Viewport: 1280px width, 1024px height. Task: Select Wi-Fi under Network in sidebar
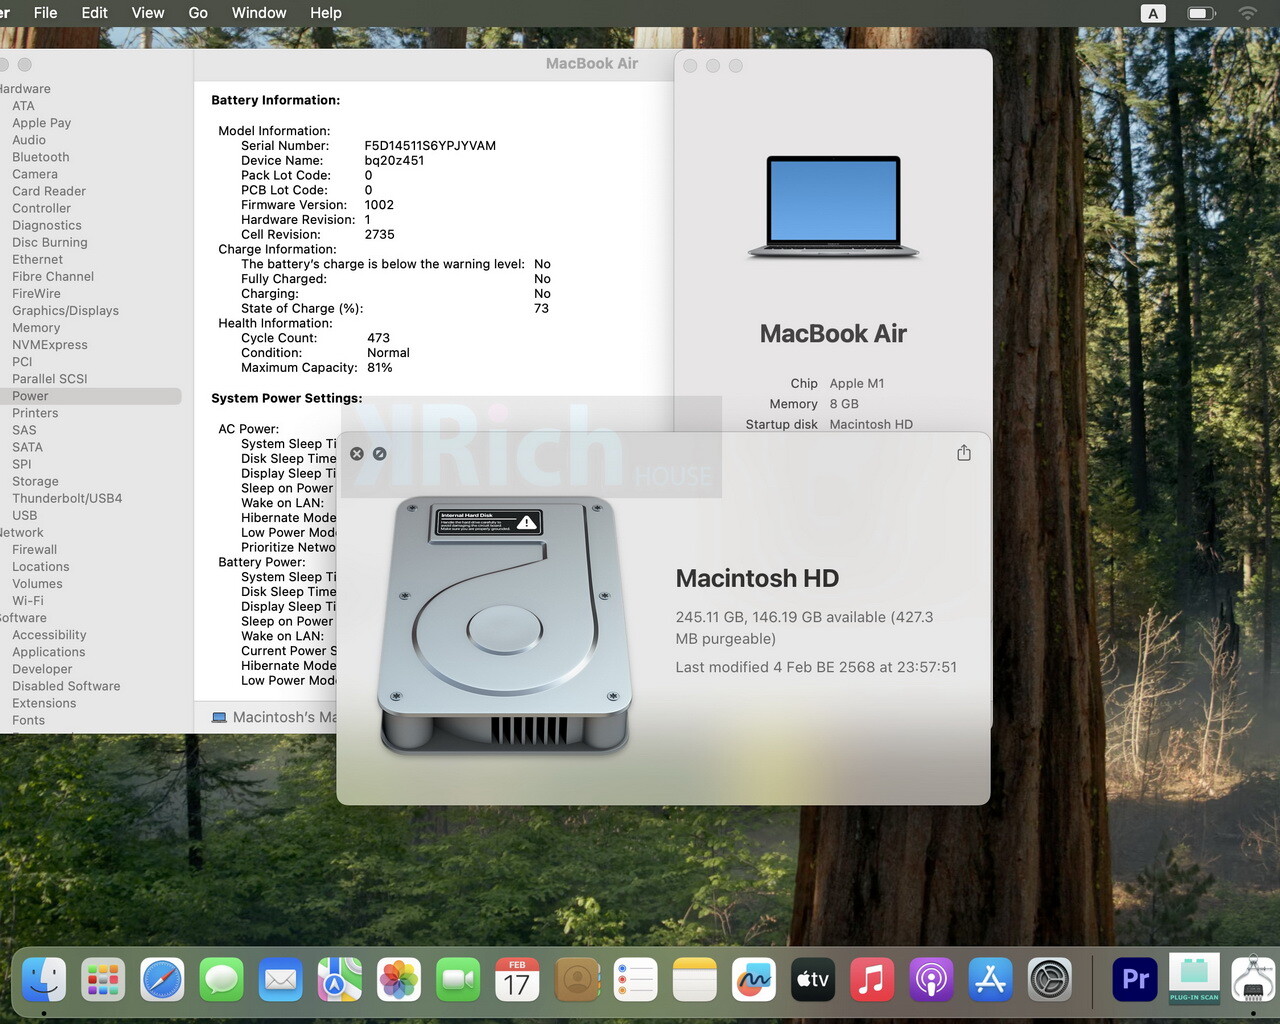click(28, 601)
